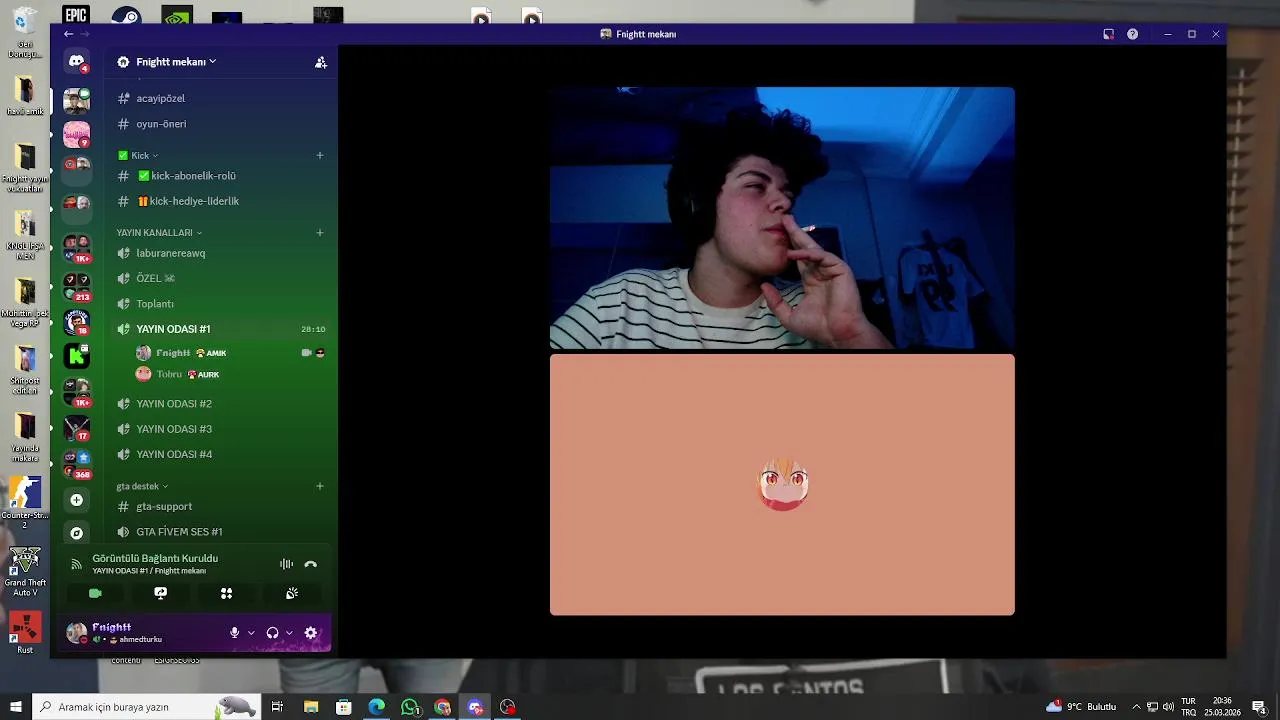The height and width of the screenshot is (720, 1280).
Task: Open the green Kick server icon
Action: click(76, 355)
